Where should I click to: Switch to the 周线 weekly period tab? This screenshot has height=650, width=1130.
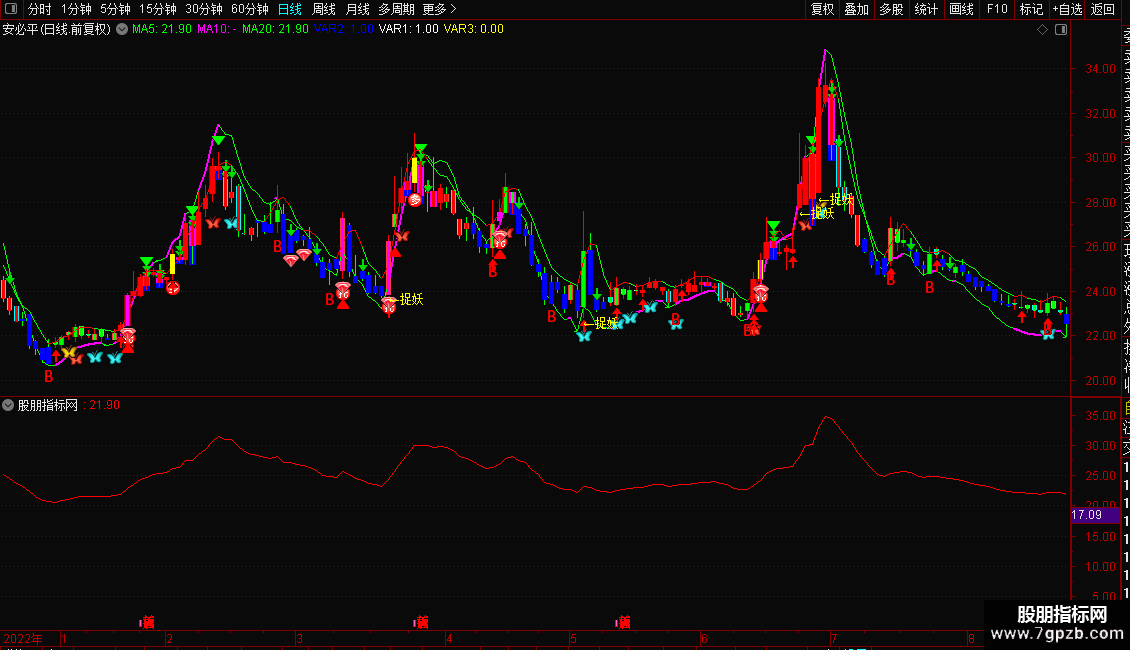click(x=324, y=9)
